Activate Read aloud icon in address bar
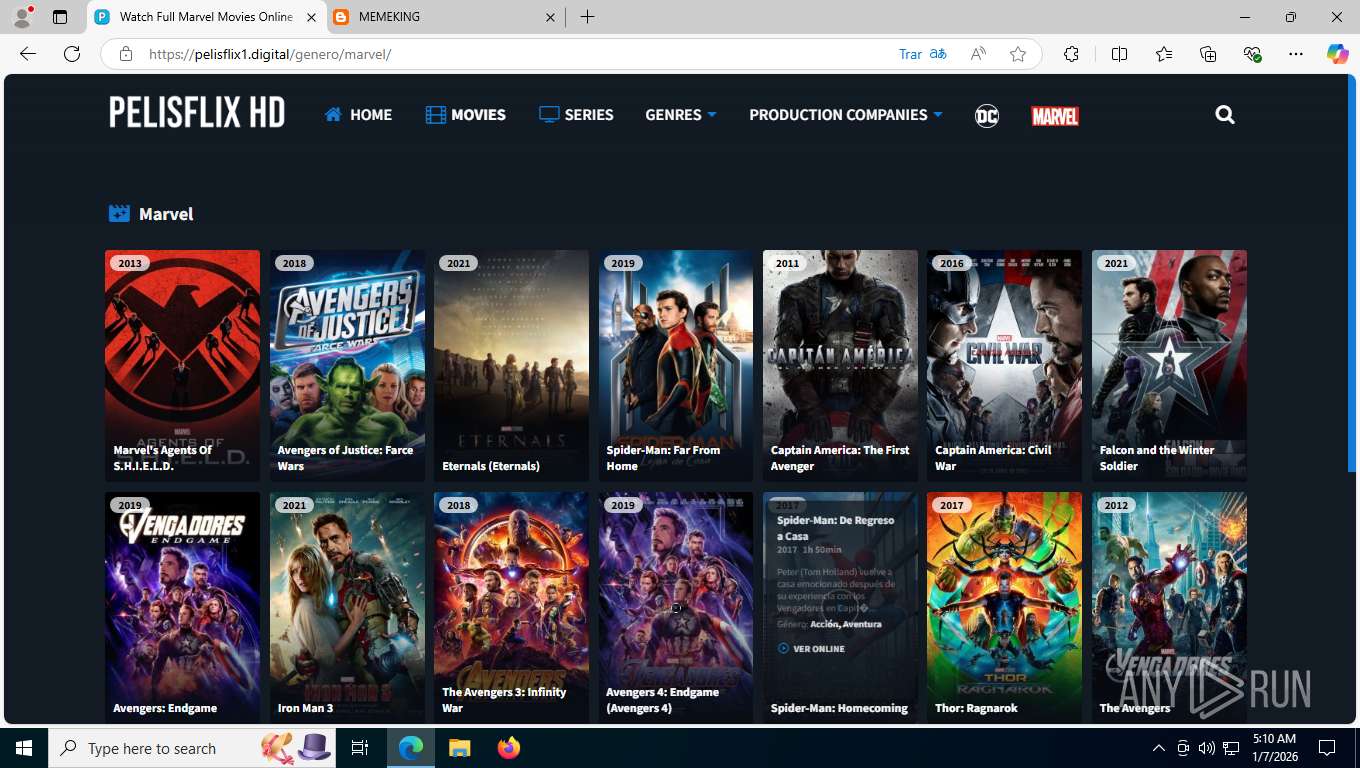1360x768 pixels. 978,54
